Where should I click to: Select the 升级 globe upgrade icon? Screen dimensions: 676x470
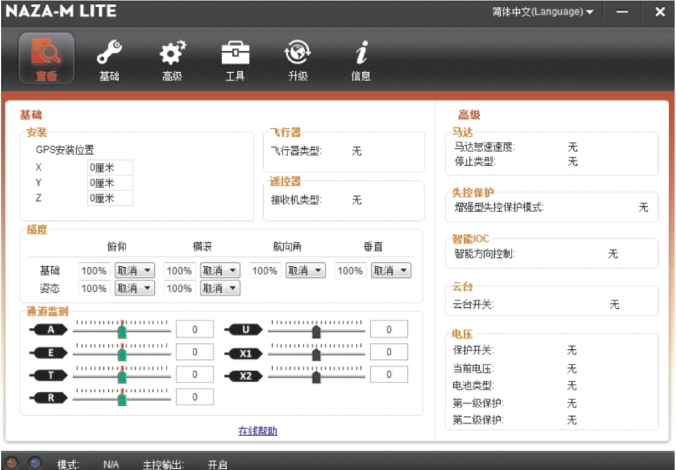click(x=298, y=57)
